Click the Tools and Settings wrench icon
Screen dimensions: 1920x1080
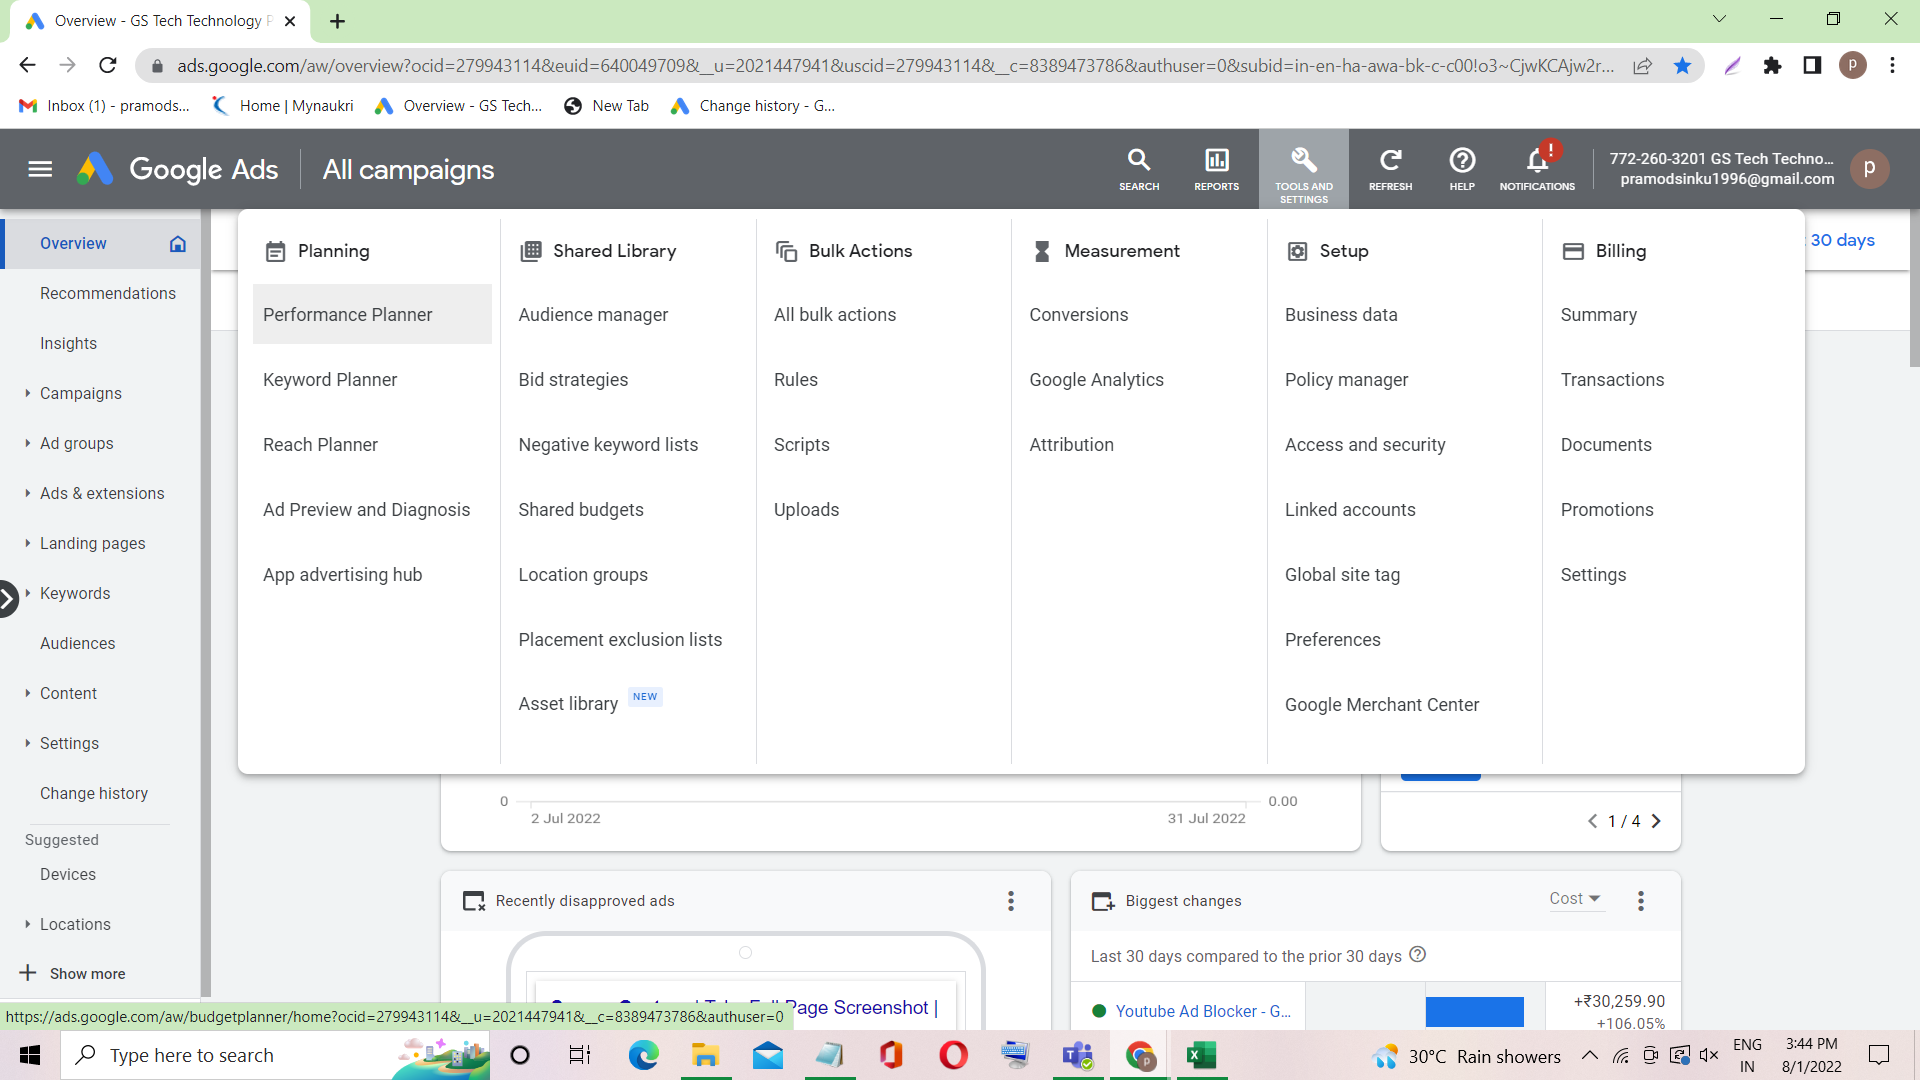[1303, 168]
